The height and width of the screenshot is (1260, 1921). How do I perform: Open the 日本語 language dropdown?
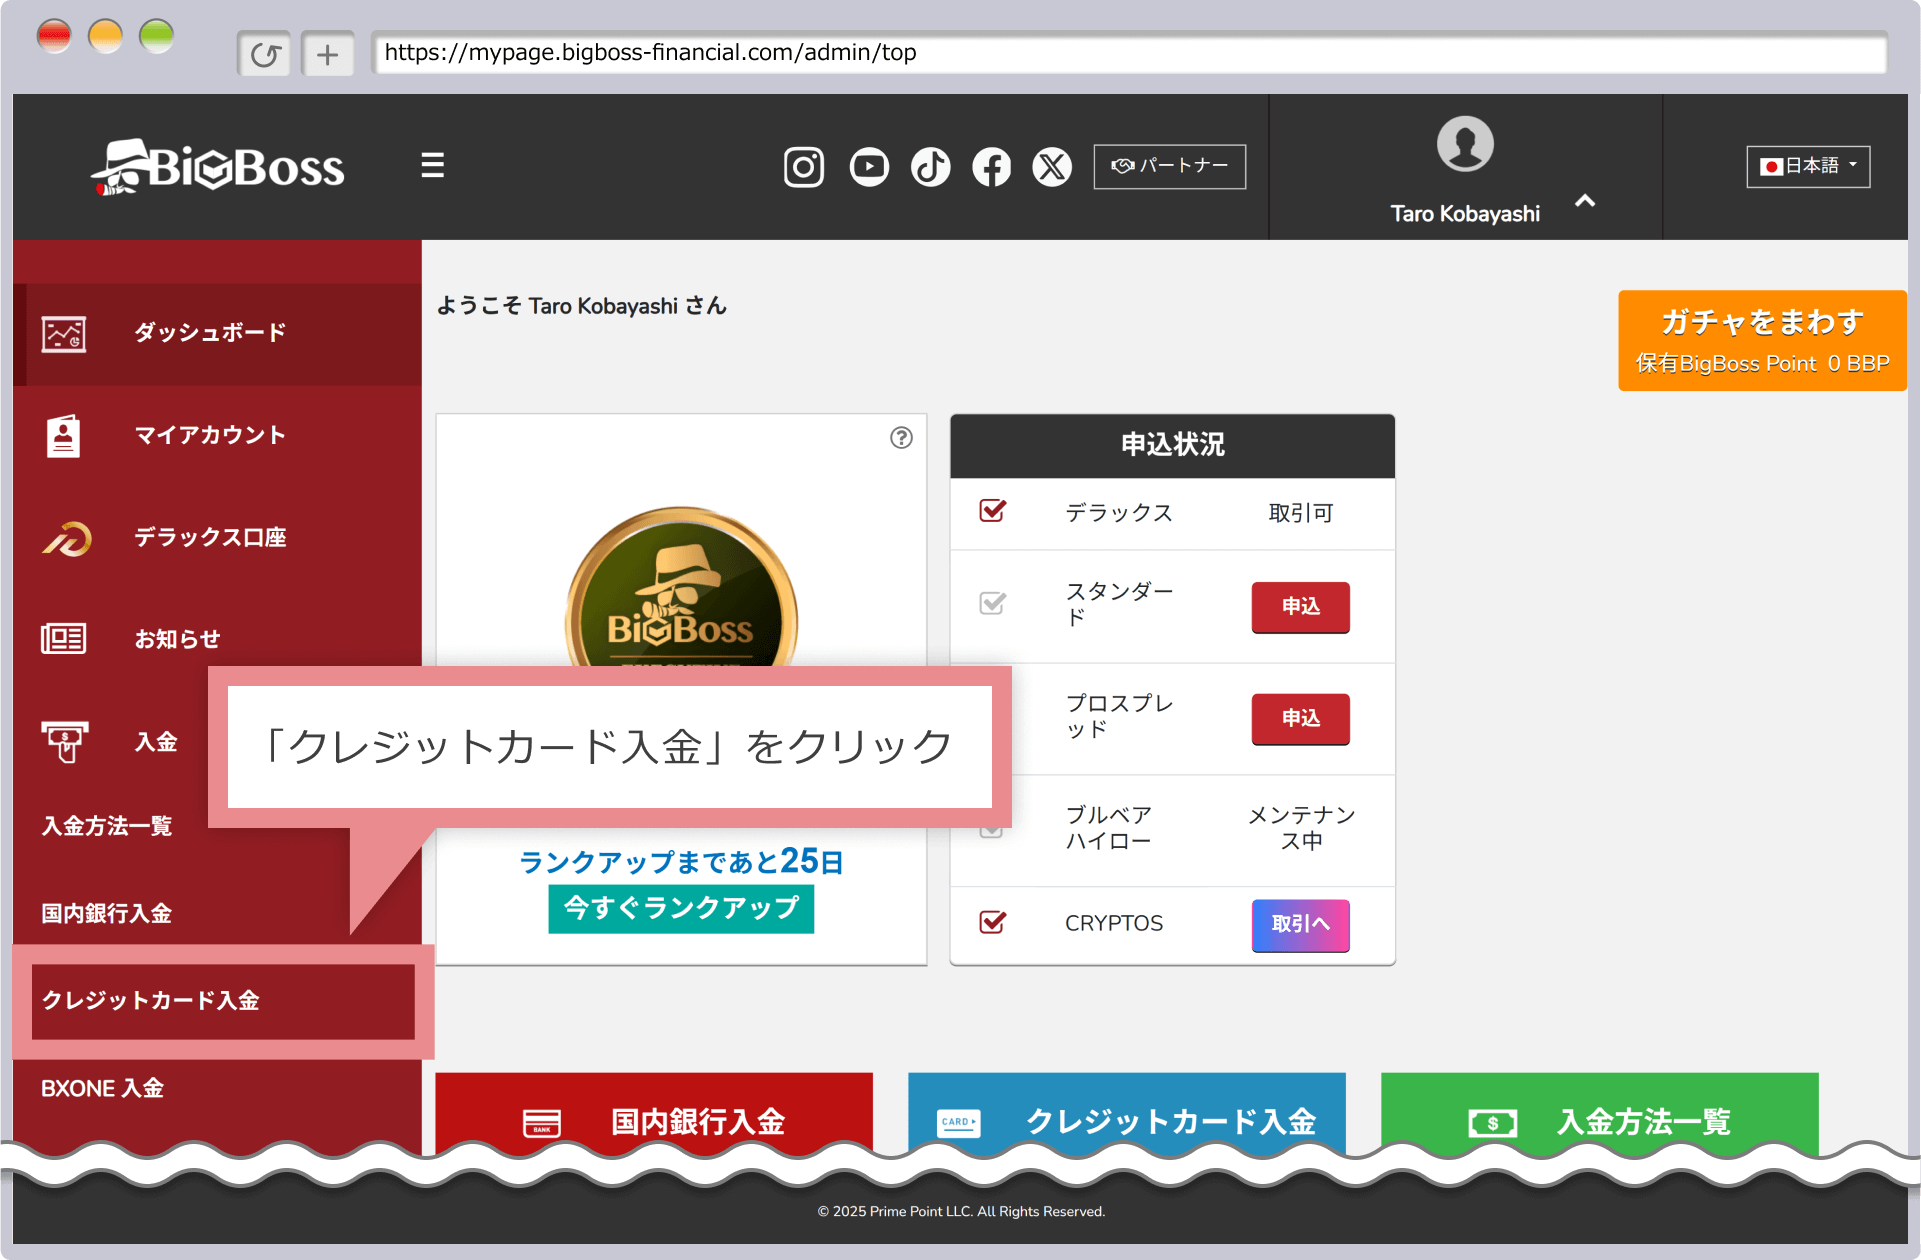pyautogui.click(x=1808, y=166)
